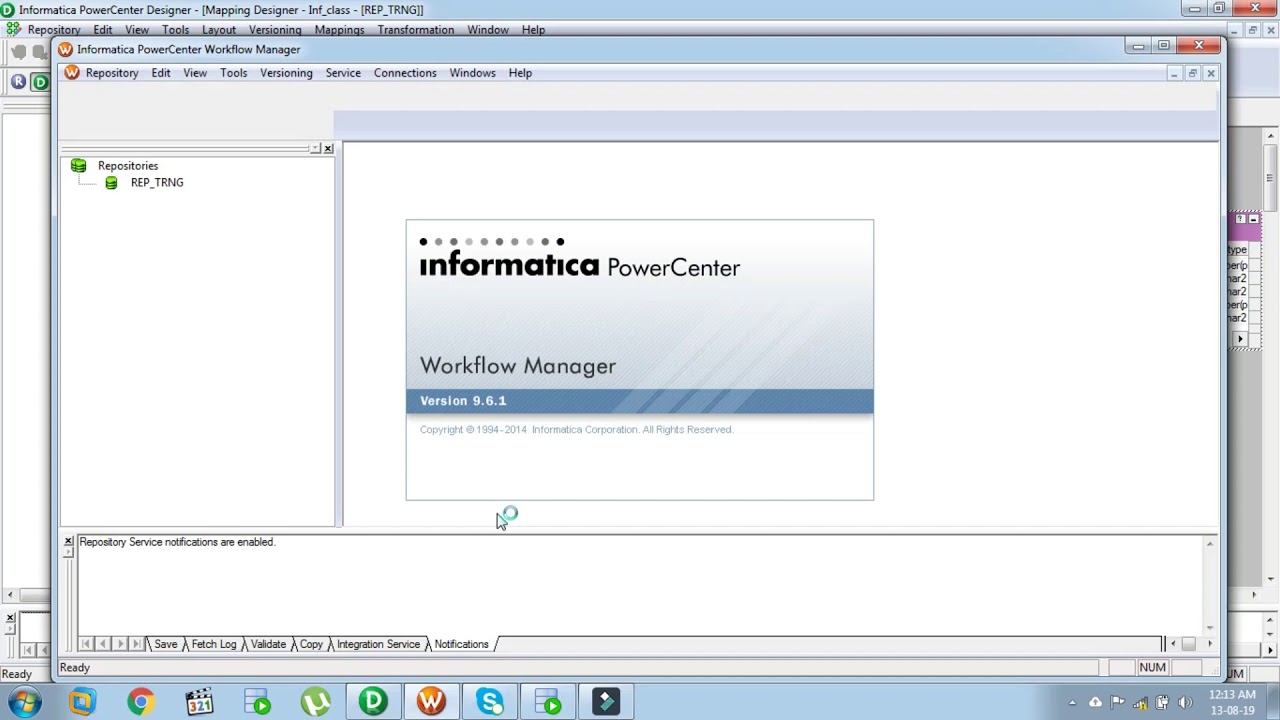This screenshot has height=720, width=1280.
Task: Switch to the Notifications tab
Action: (x=461, y=644)
